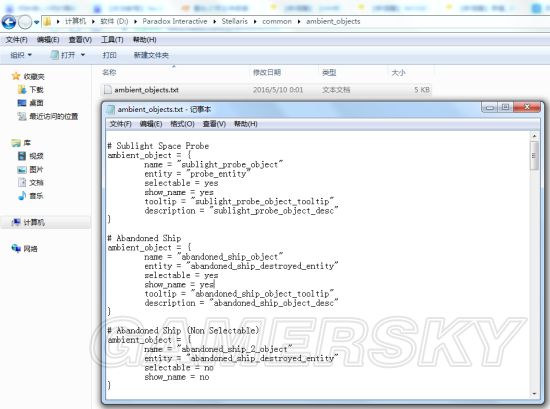Screen dimensions: 550x409
Task: Open 视频 library in sidebar
Action: click(31, 156)
